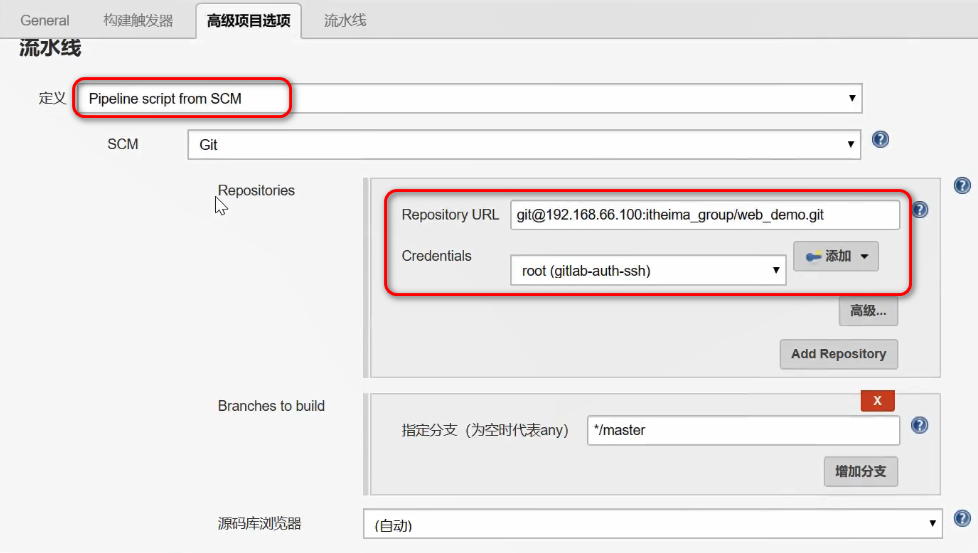
Task: Click help icon beside Repository URL field
Action: (x=919, y=209)
